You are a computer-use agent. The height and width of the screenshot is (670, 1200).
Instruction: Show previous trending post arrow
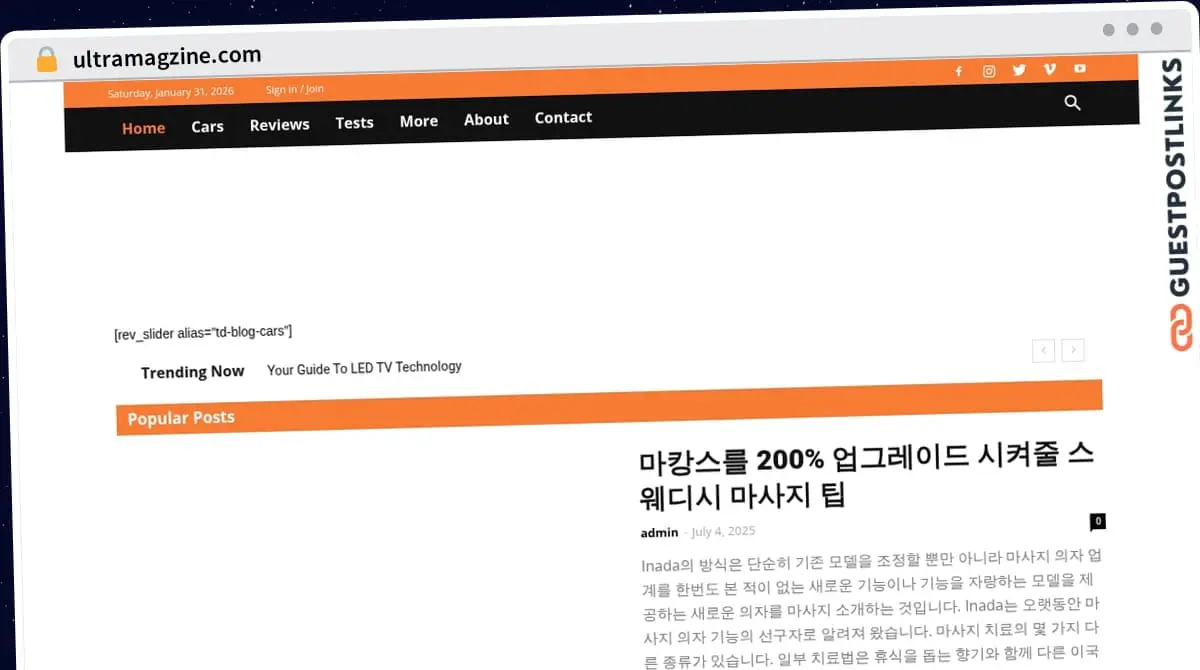[1043, 350]
